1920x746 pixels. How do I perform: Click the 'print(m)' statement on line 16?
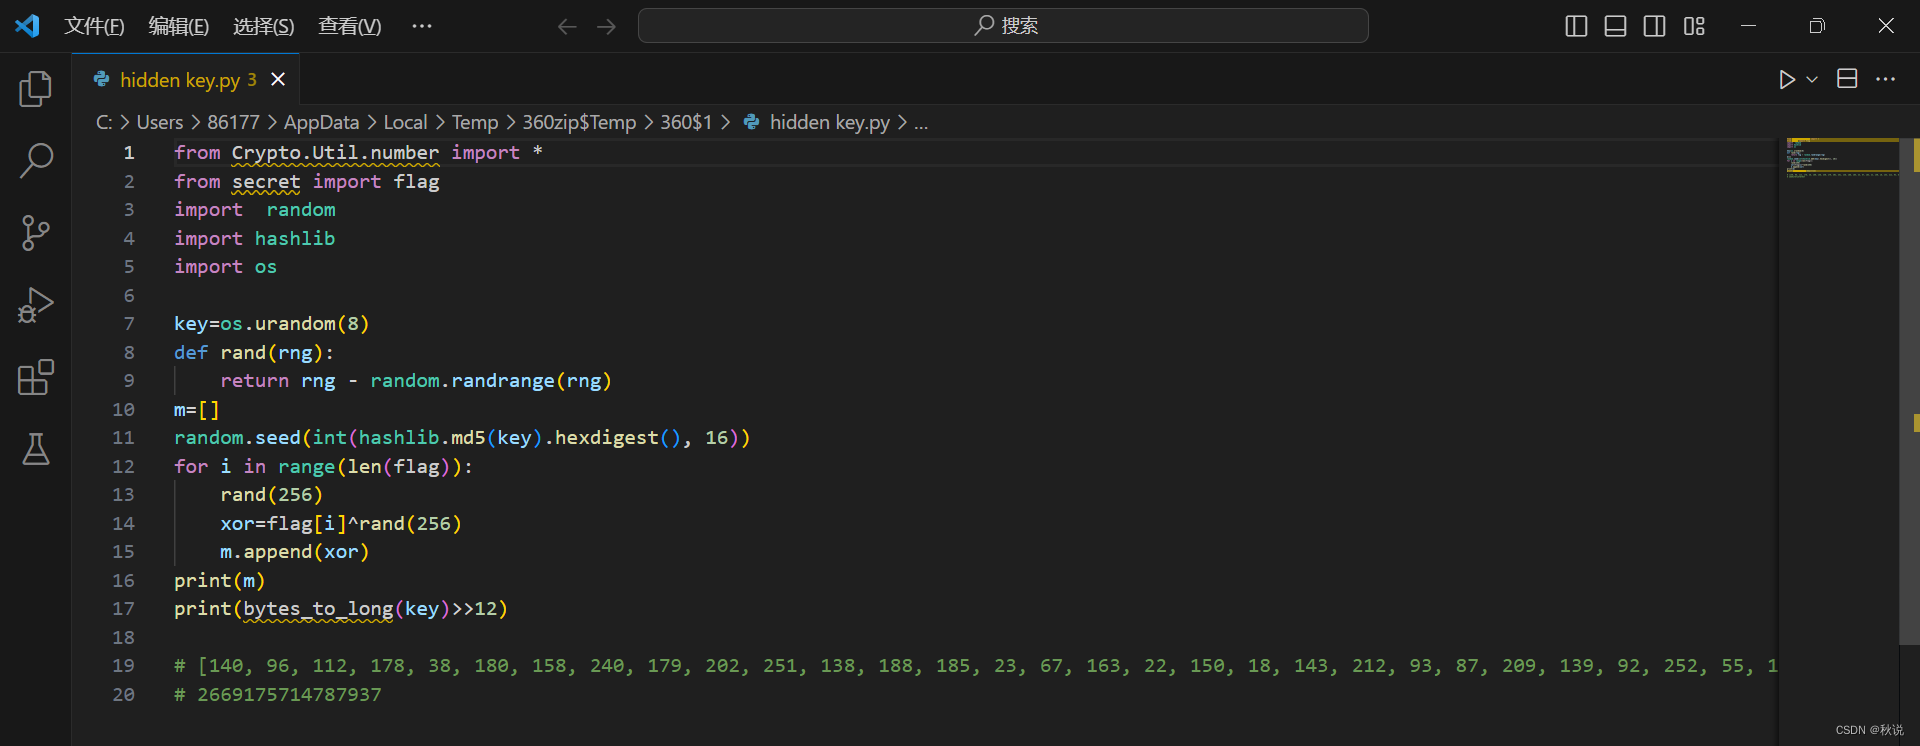(x=220, y=581)
